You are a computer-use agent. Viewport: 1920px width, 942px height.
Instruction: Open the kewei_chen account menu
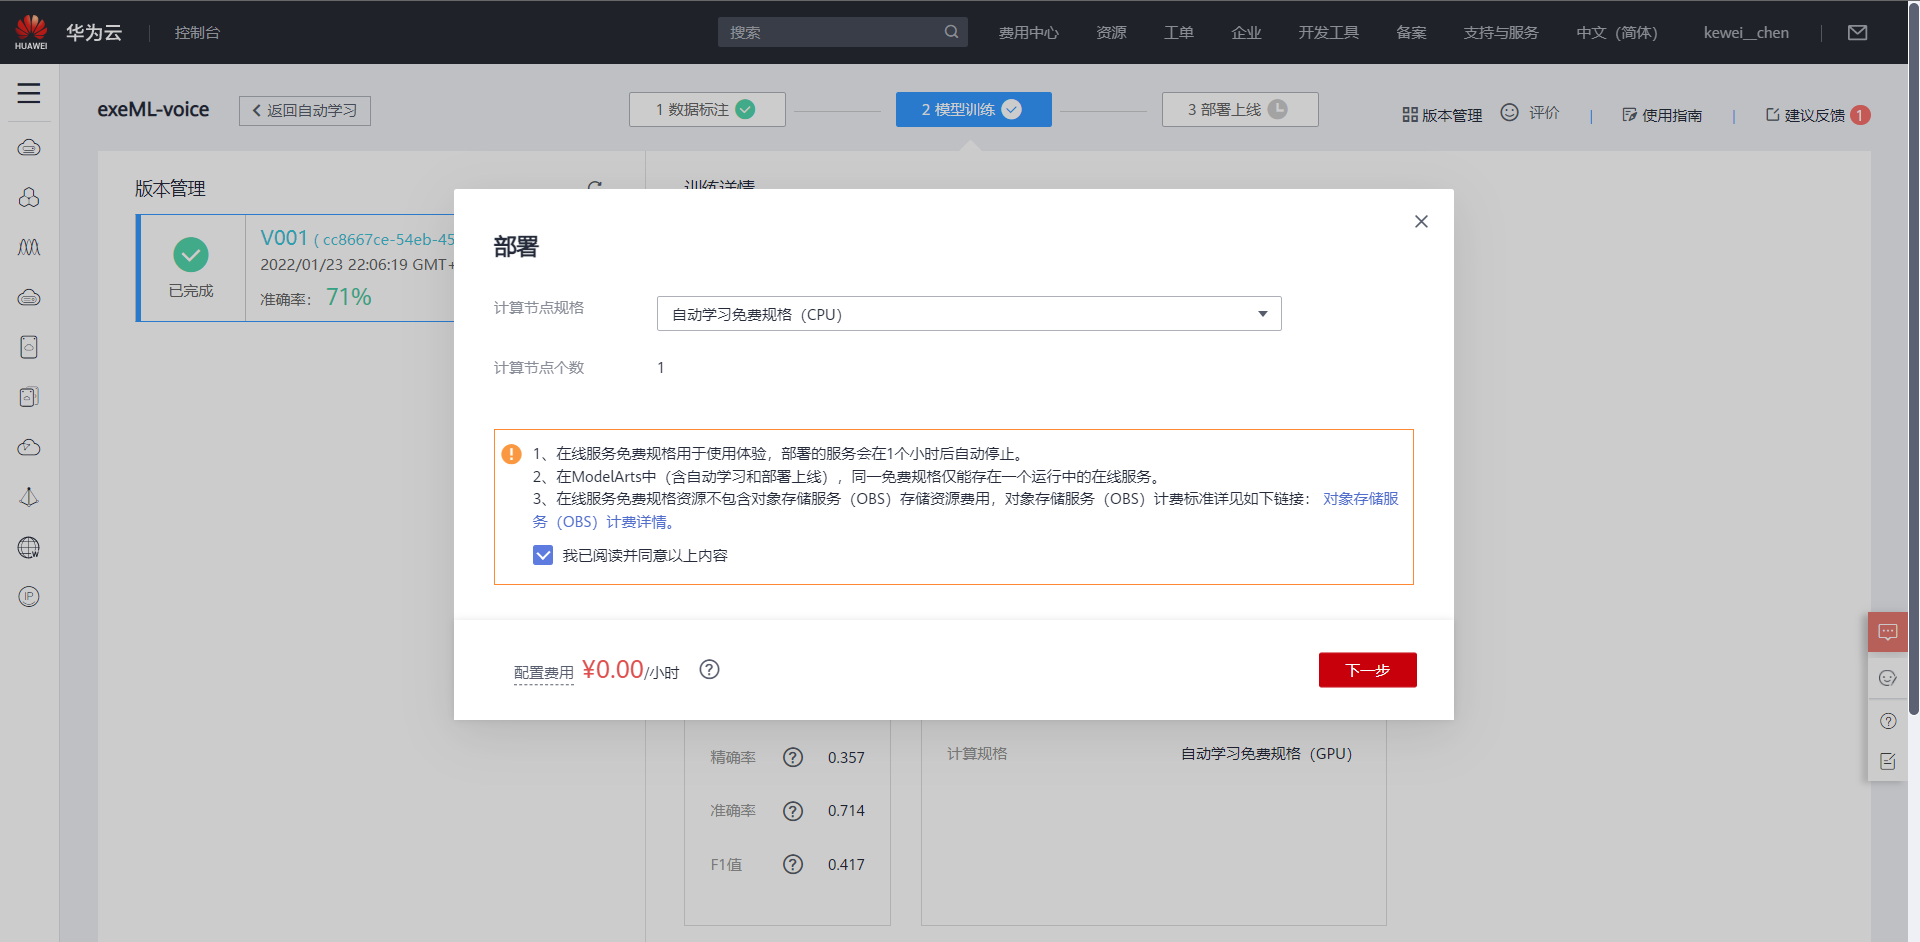pyautogui.click(x=1746, y=33)
